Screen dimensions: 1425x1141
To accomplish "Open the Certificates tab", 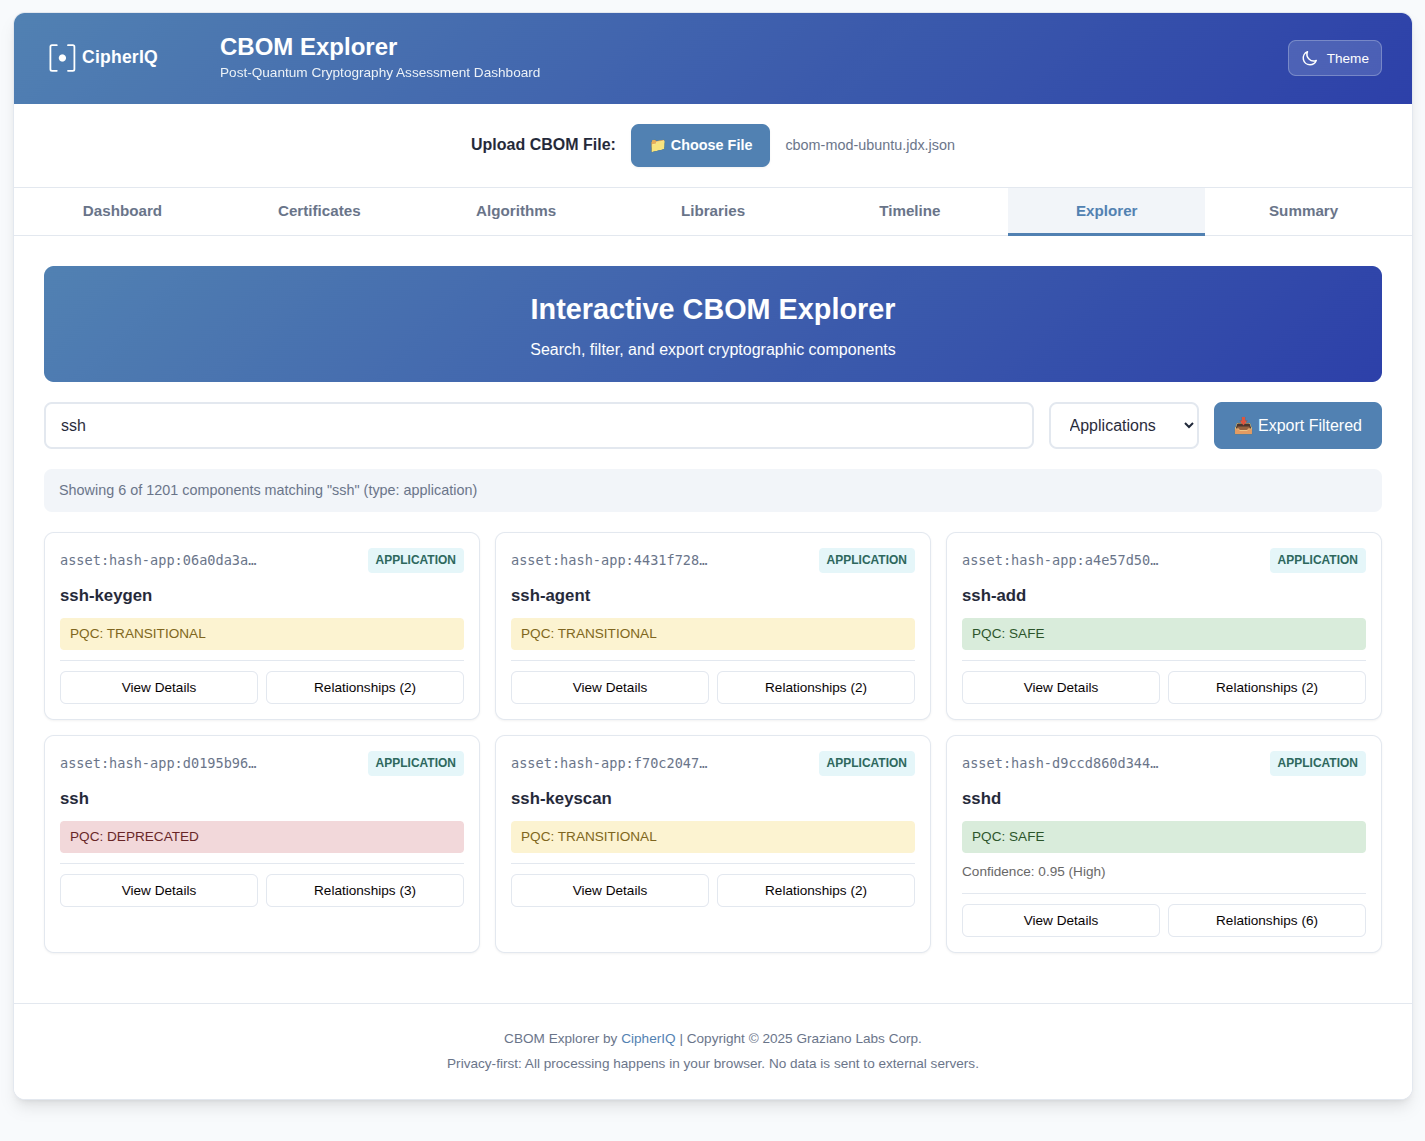I will coord(319,211).
